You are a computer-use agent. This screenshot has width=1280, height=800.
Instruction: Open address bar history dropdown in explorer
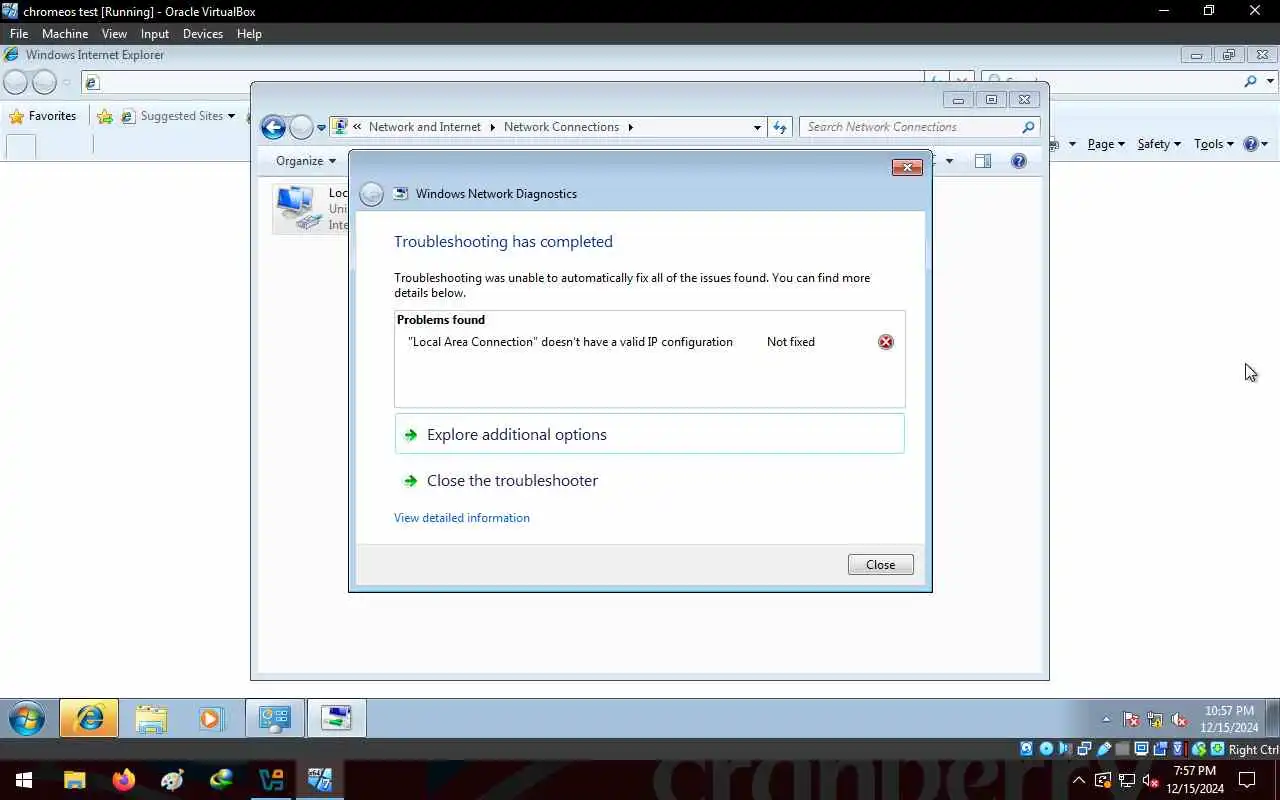click(757, 127)
